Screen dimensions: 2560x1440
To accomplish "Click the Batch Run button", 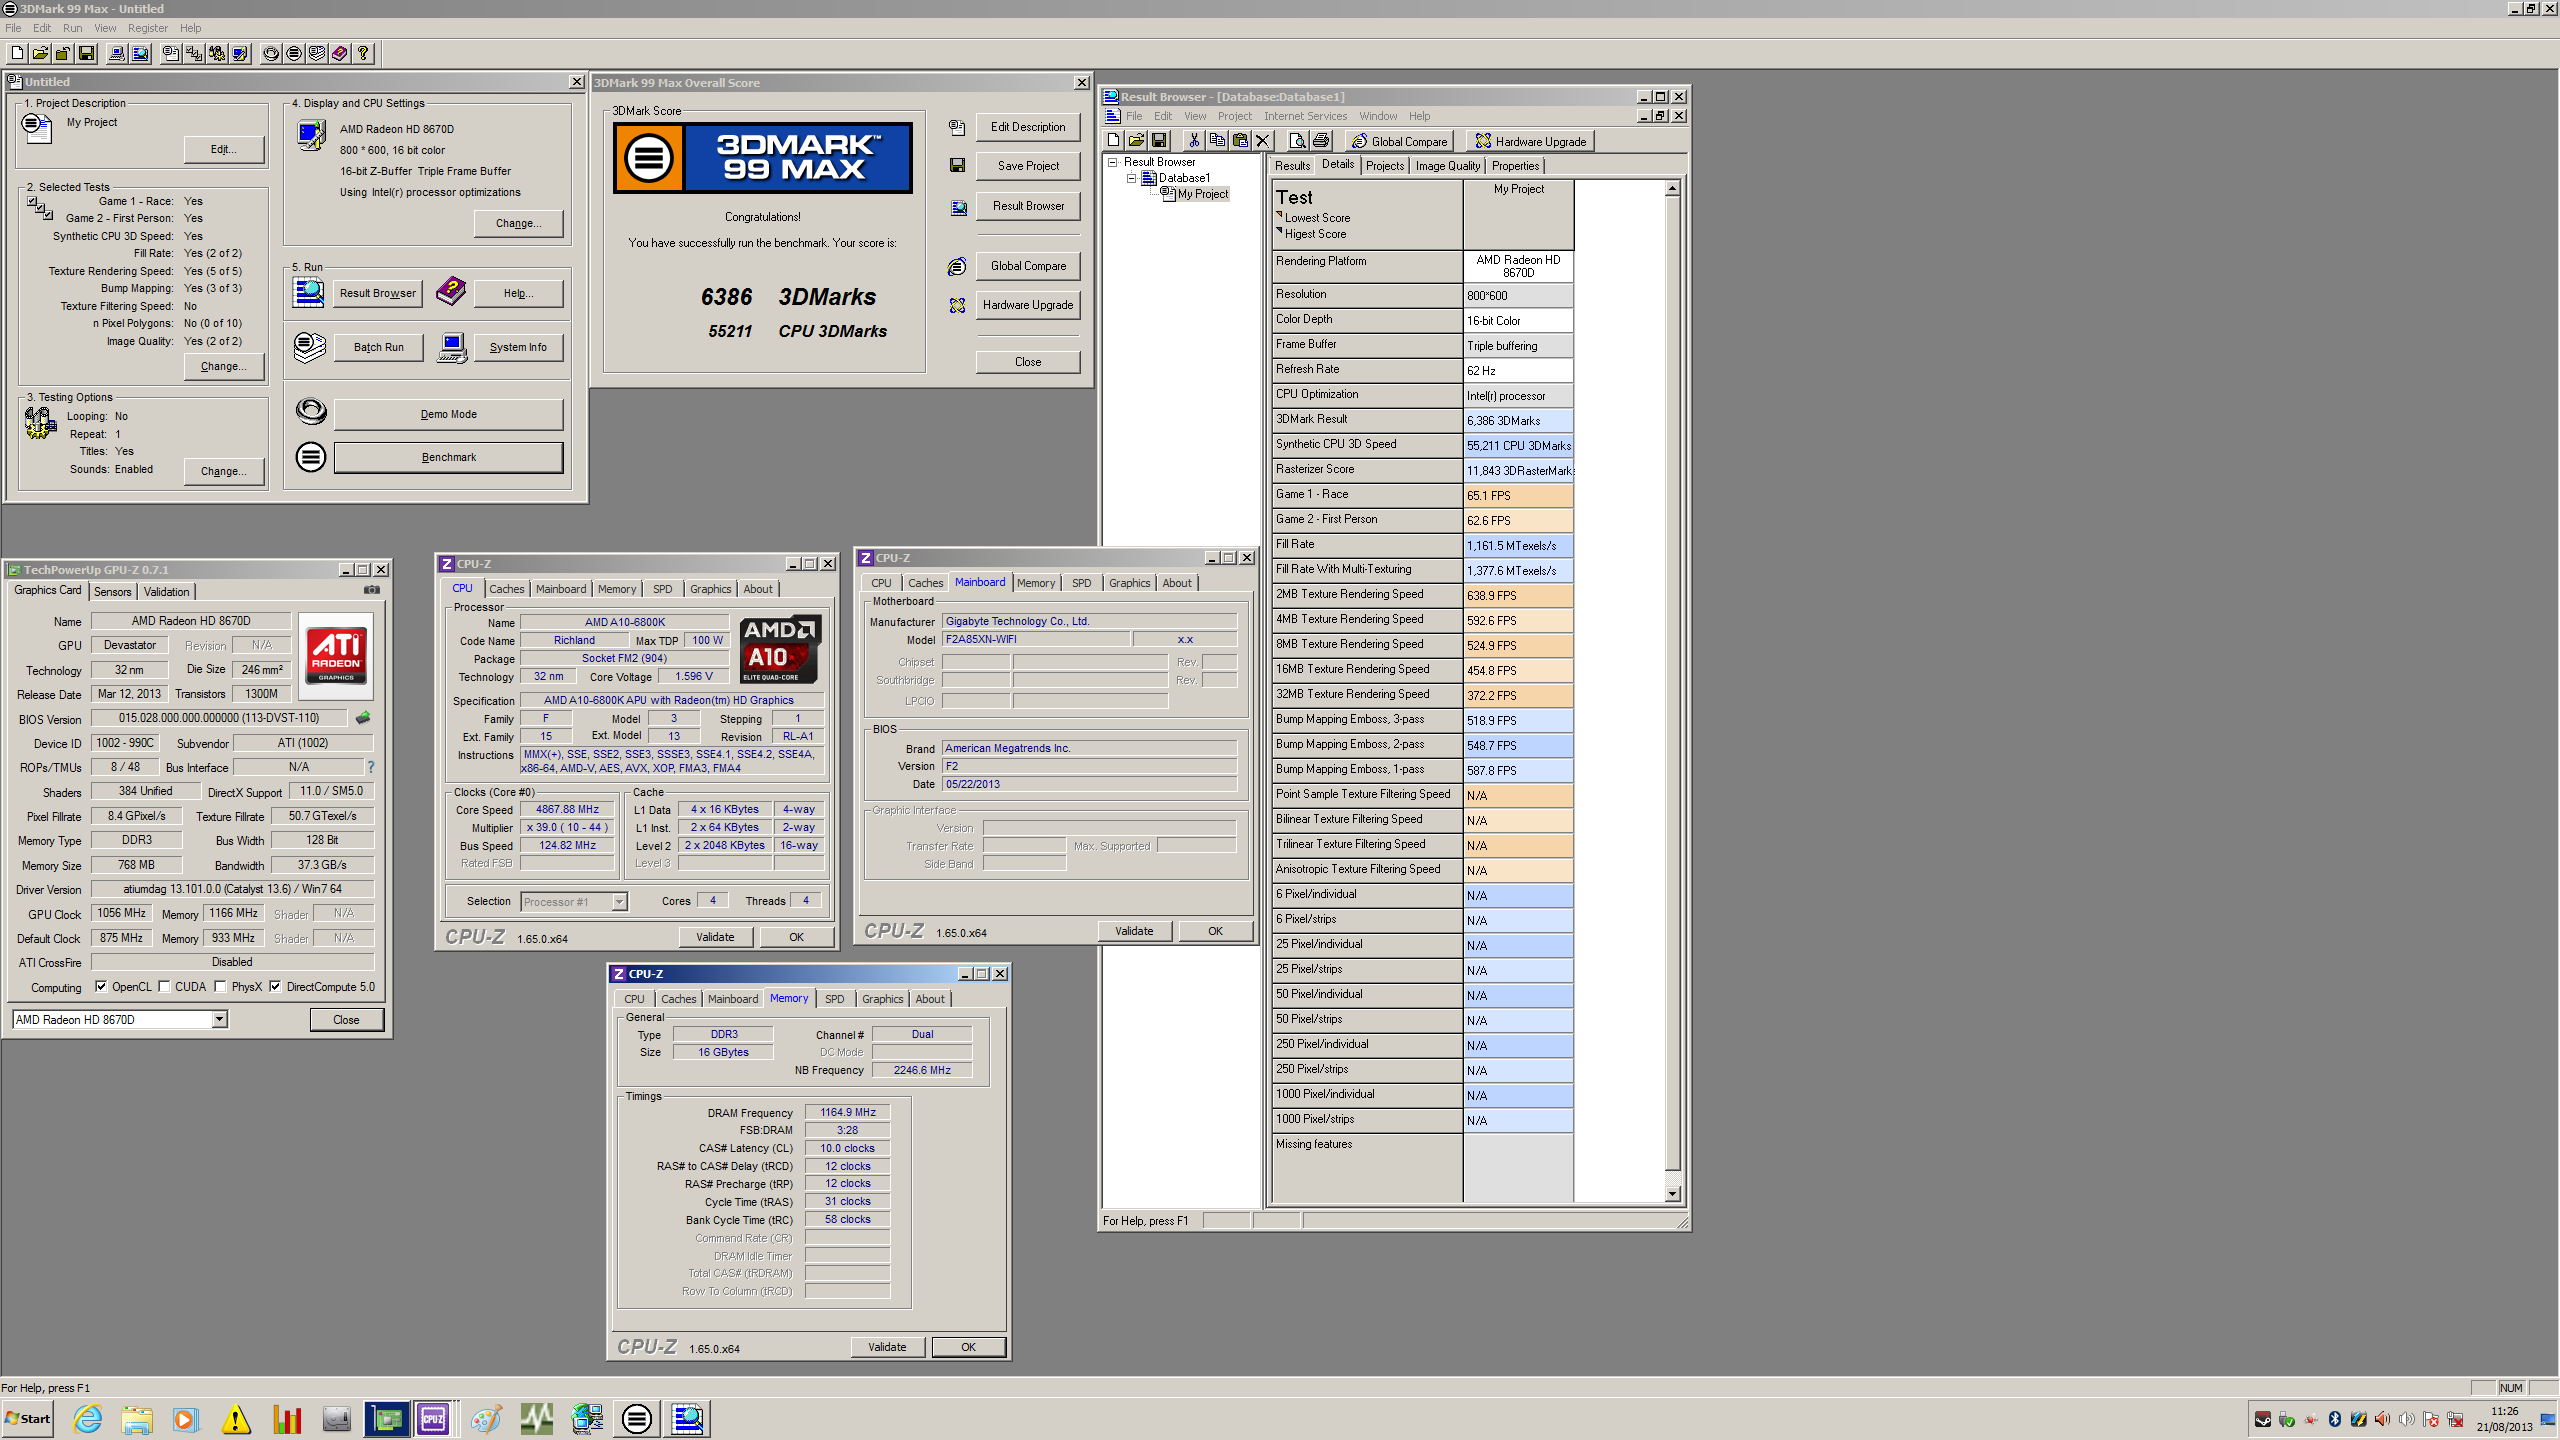I will pos(378,347).
